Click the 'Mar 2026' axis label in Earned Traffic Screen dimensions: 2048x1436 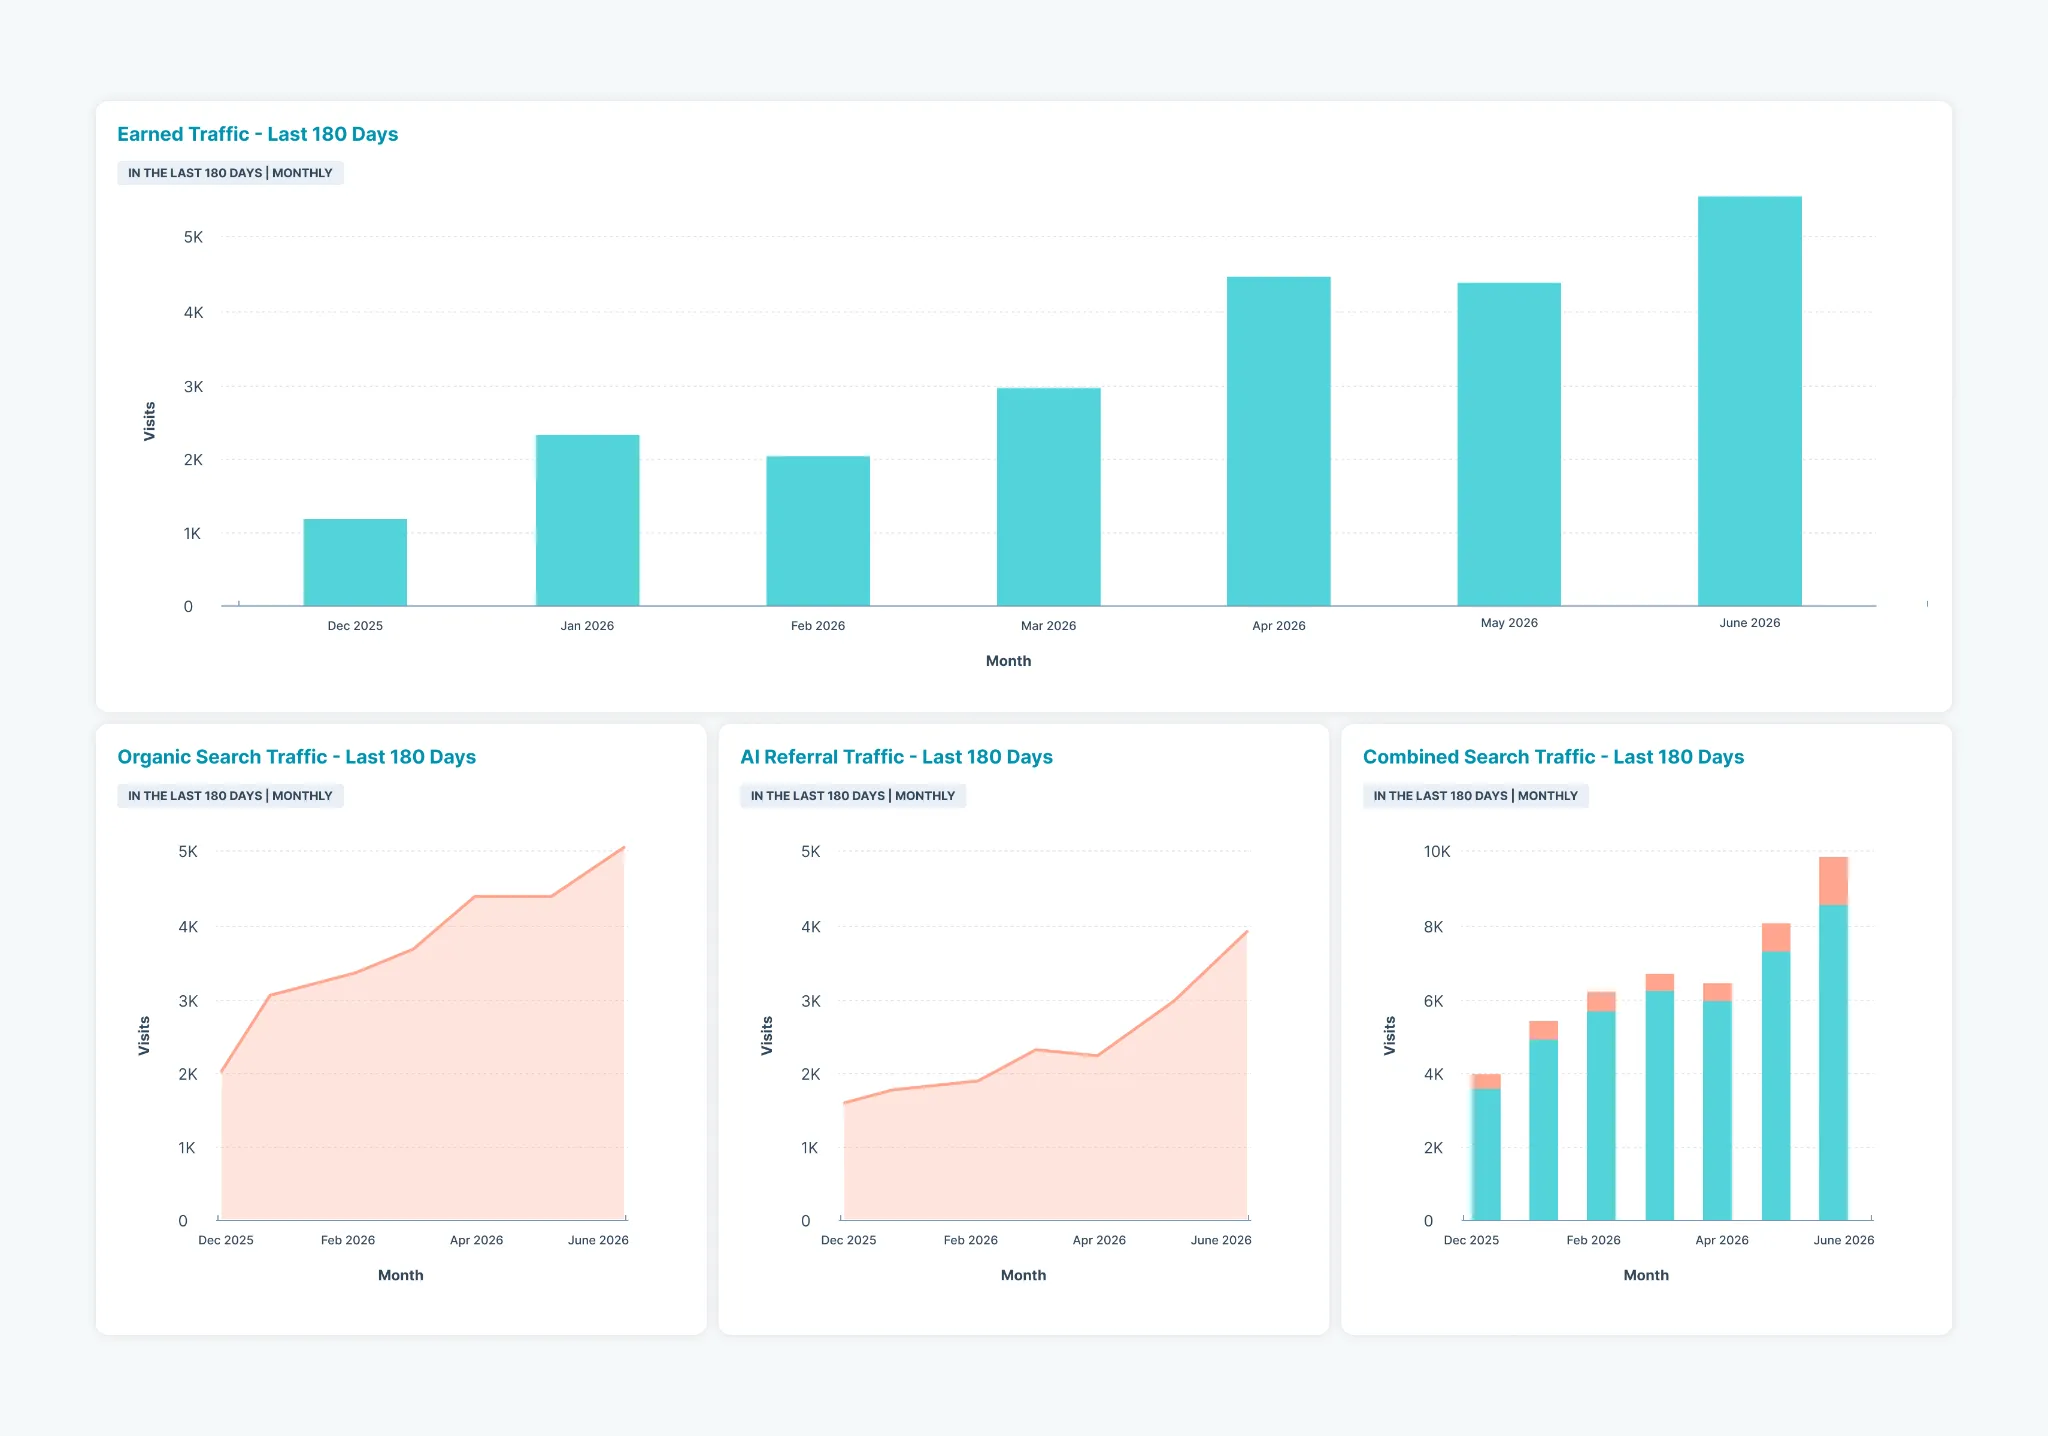1048,626
